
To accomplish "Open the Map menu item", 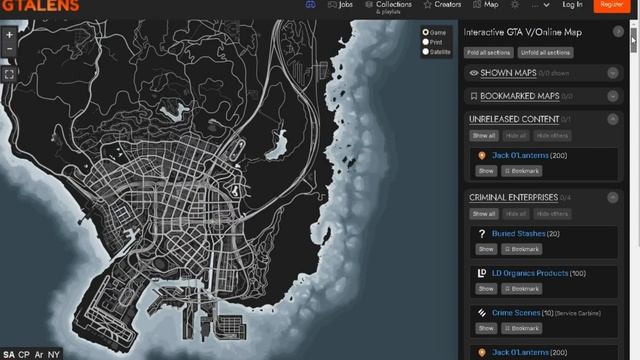I will click(486, 4).
